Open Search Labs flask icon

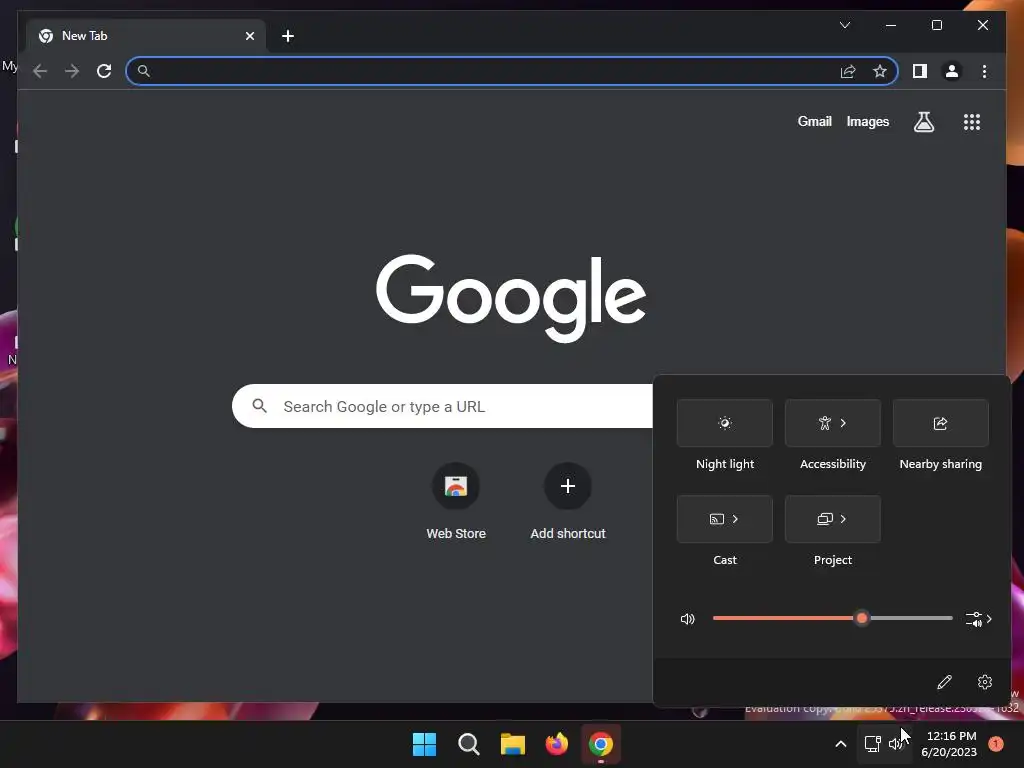point(923,121)
